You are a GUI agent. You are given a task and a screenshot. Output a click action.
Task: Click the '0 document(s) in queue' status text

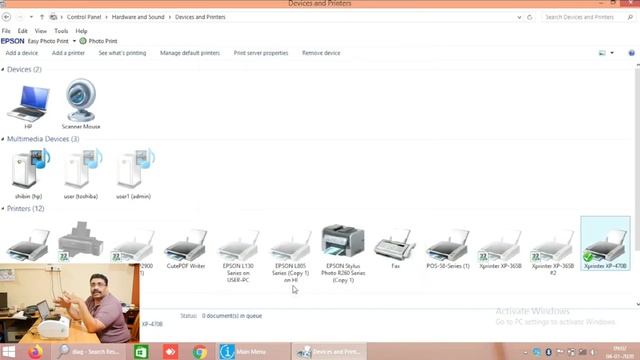coord(232,316)
